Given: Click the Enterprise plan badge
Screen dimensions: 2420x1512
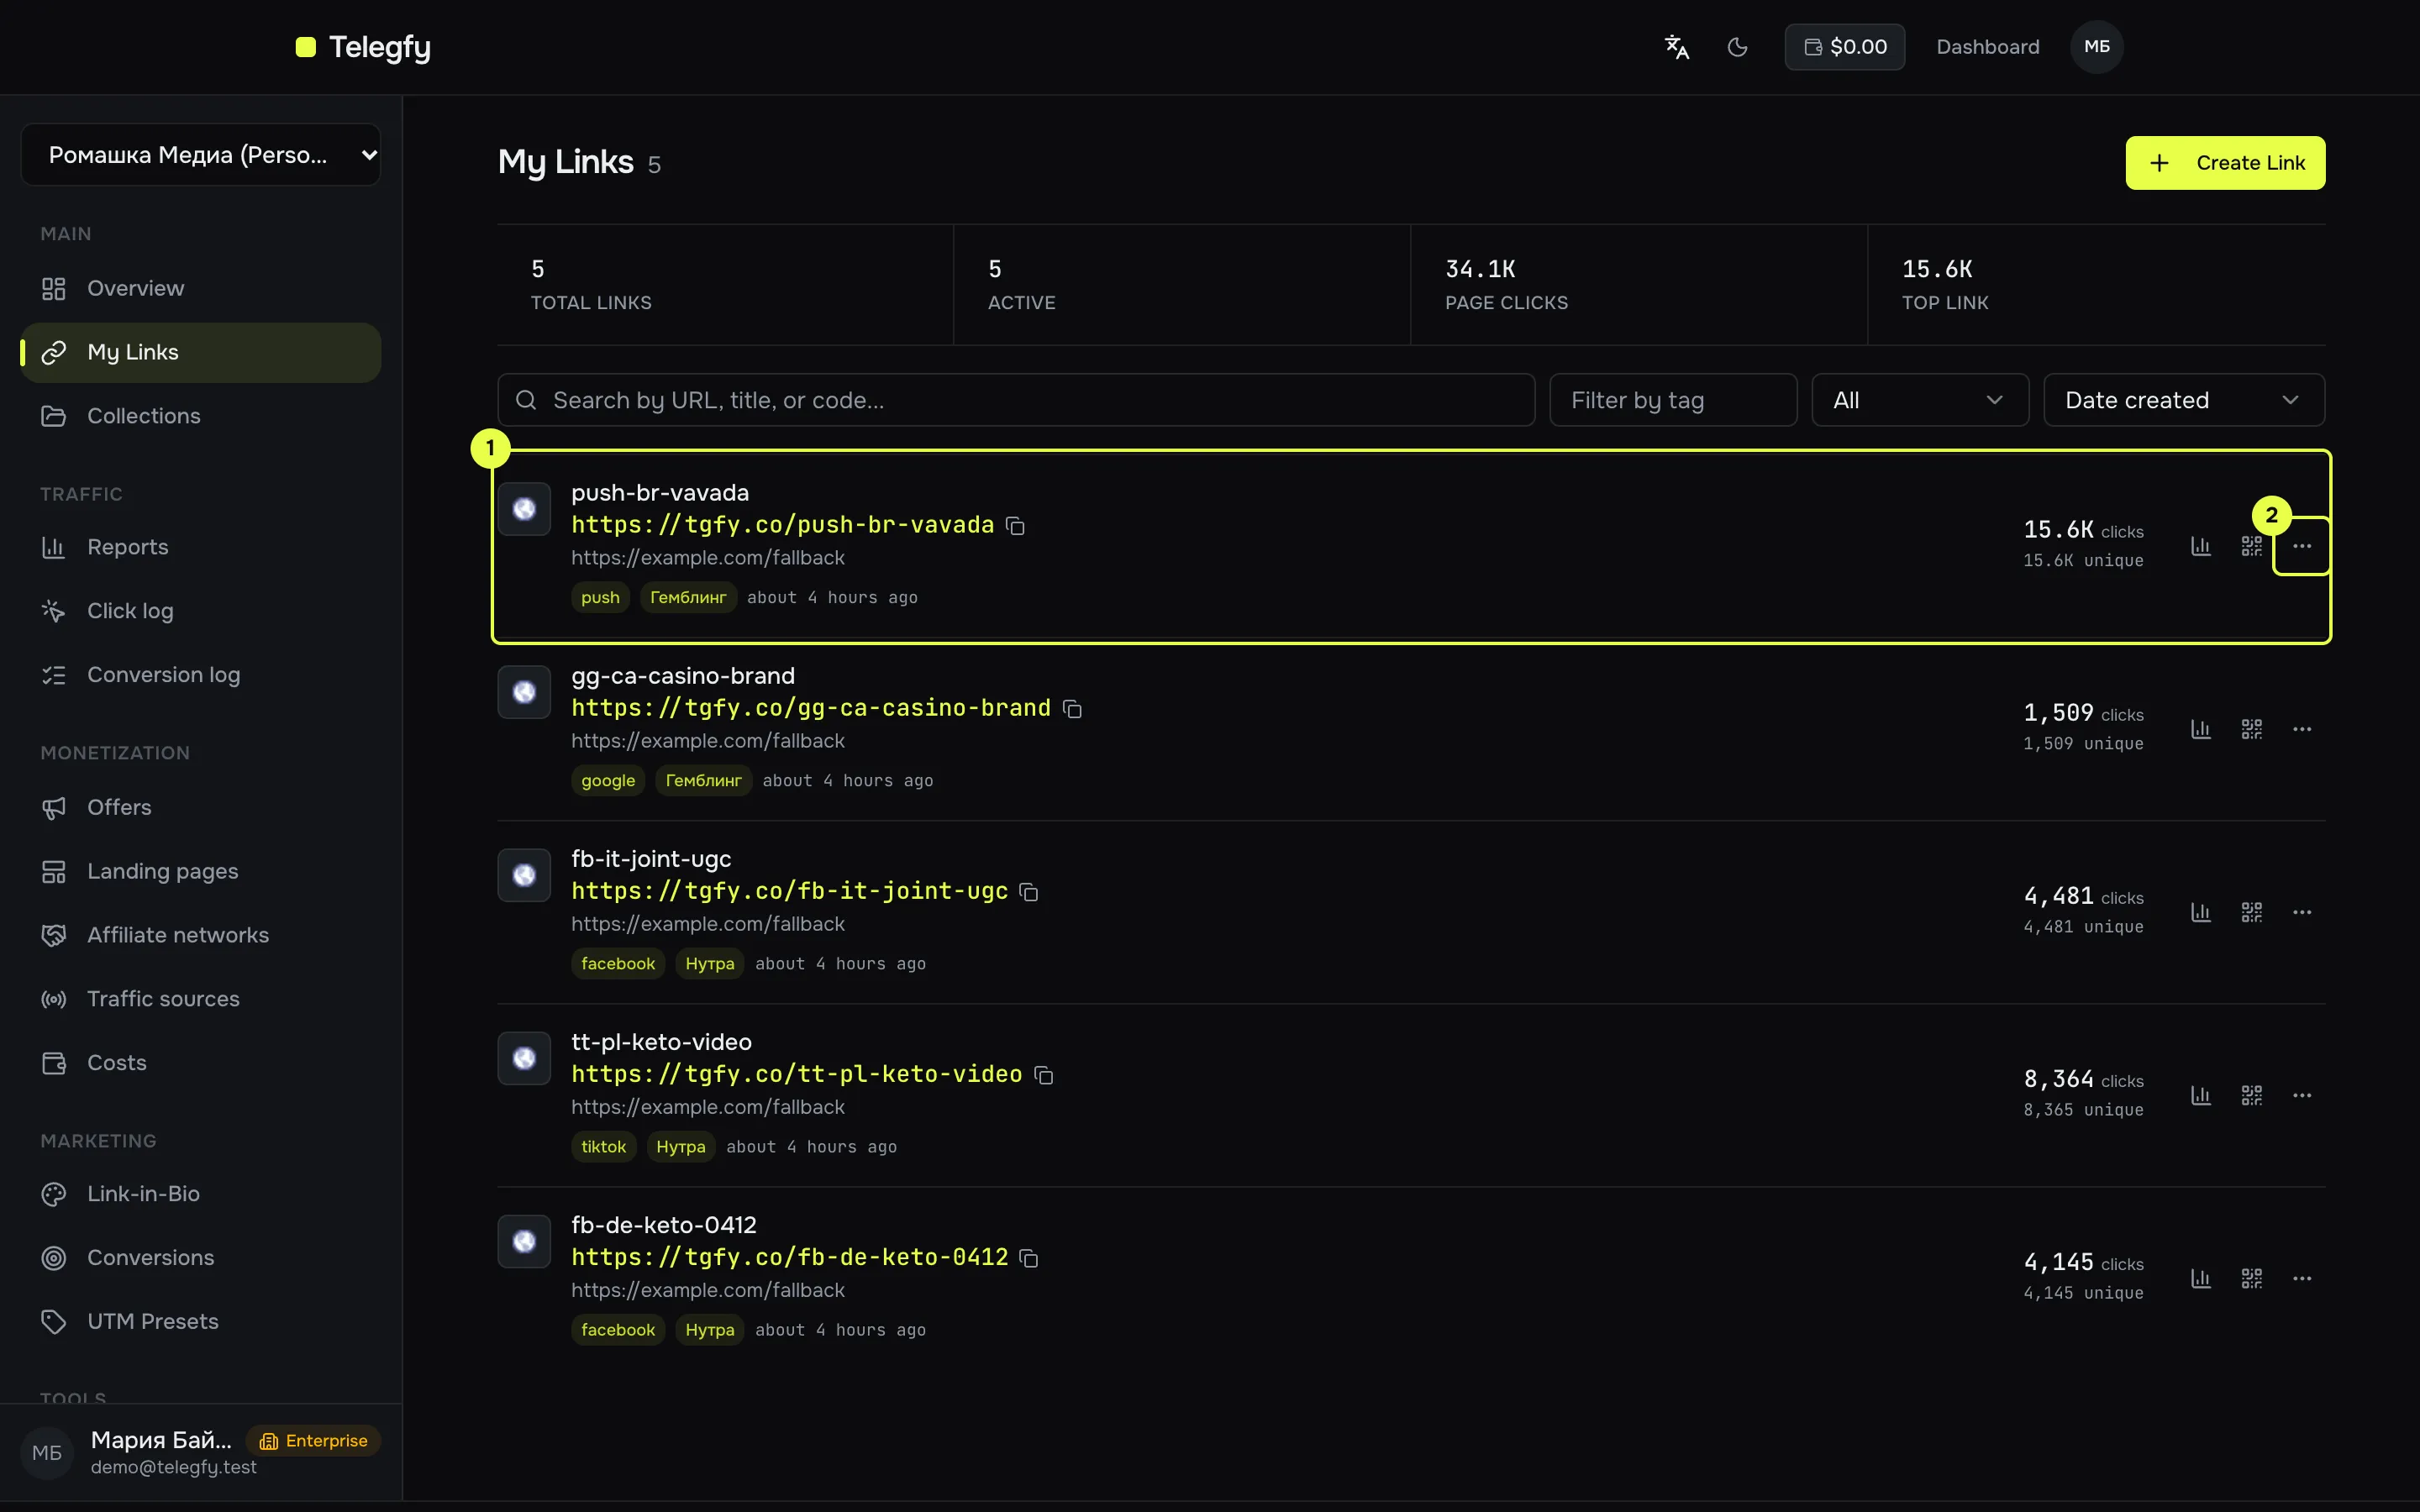Looking at the screenshot, I should pyautogui.click(x=313, y=1441).
